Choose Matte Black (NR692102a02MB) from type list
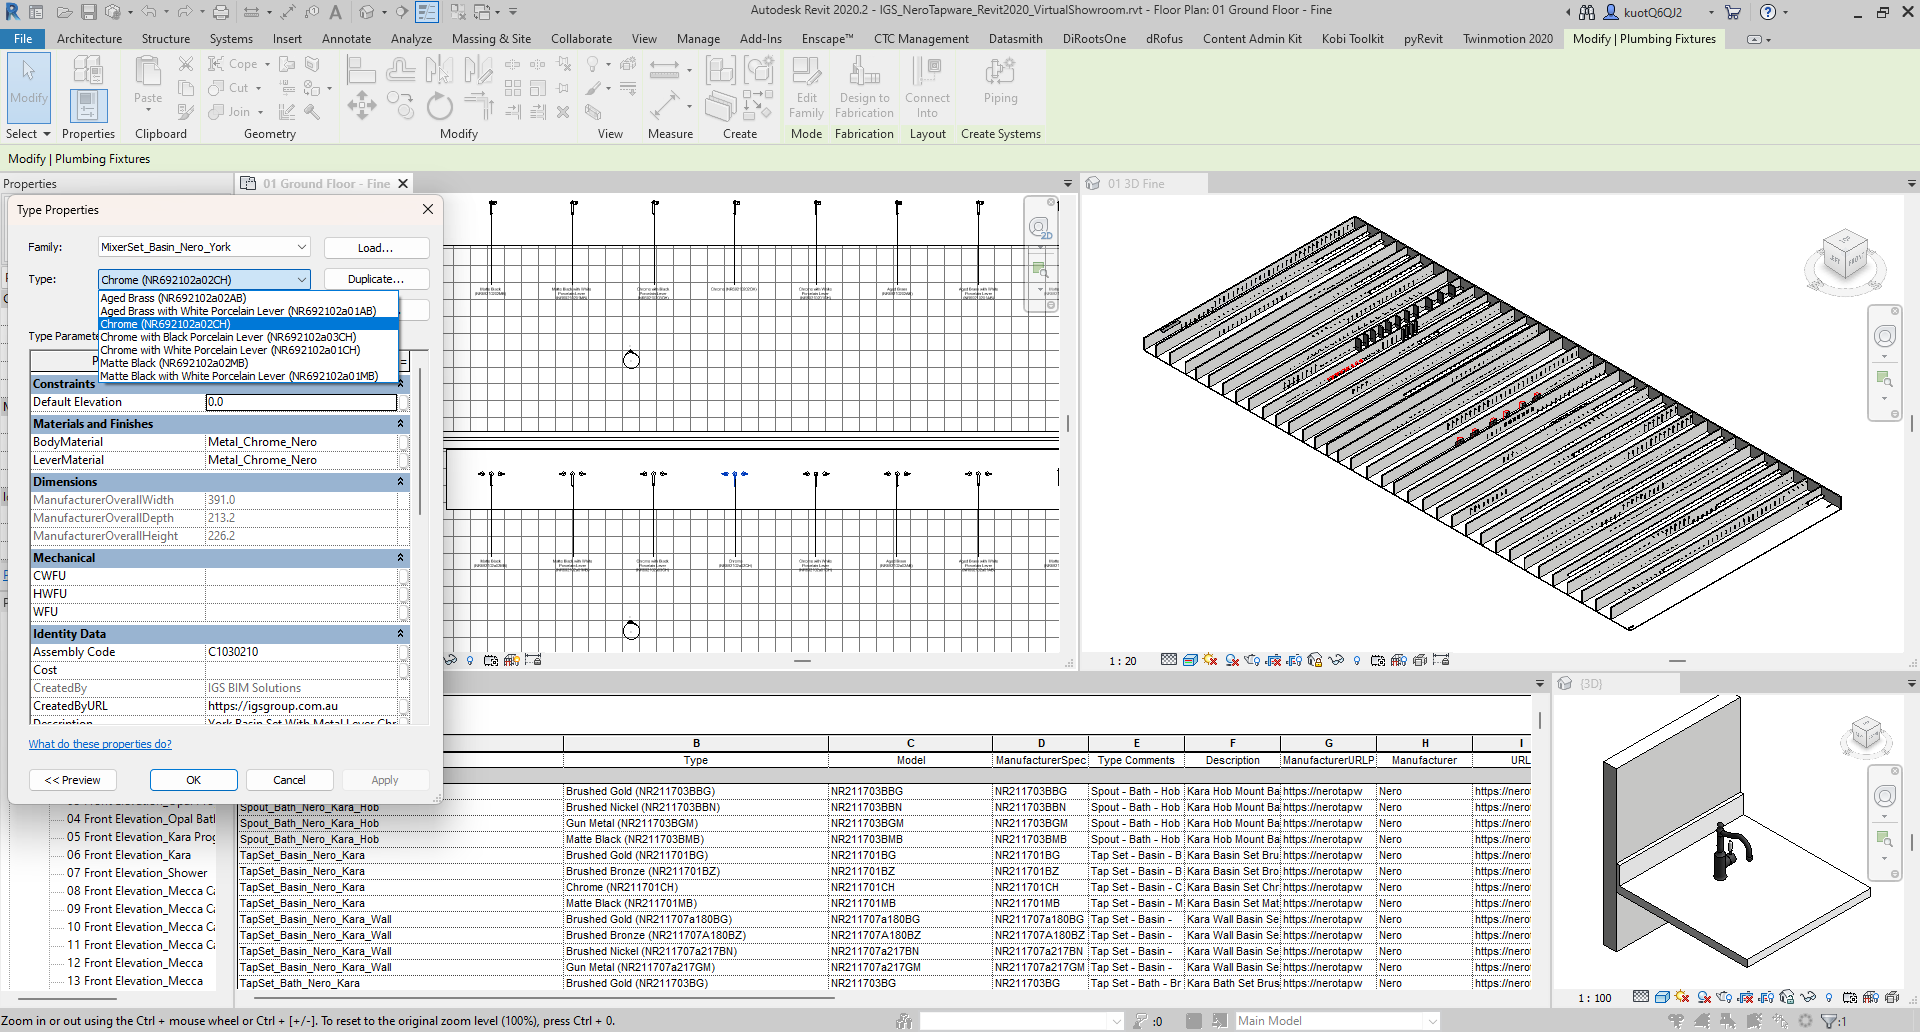 pos(174,363)
